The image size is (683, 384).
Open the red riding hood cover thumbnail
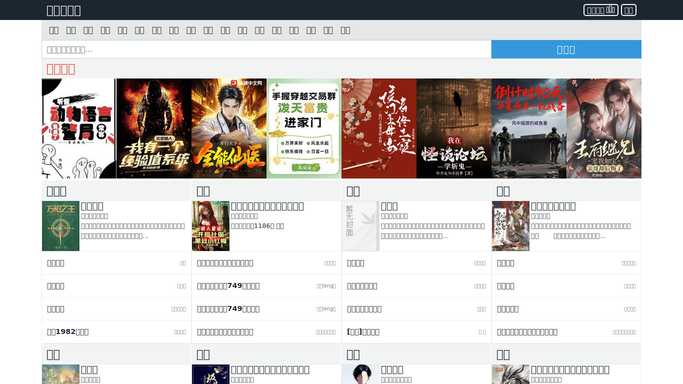(x=210, y=226)
